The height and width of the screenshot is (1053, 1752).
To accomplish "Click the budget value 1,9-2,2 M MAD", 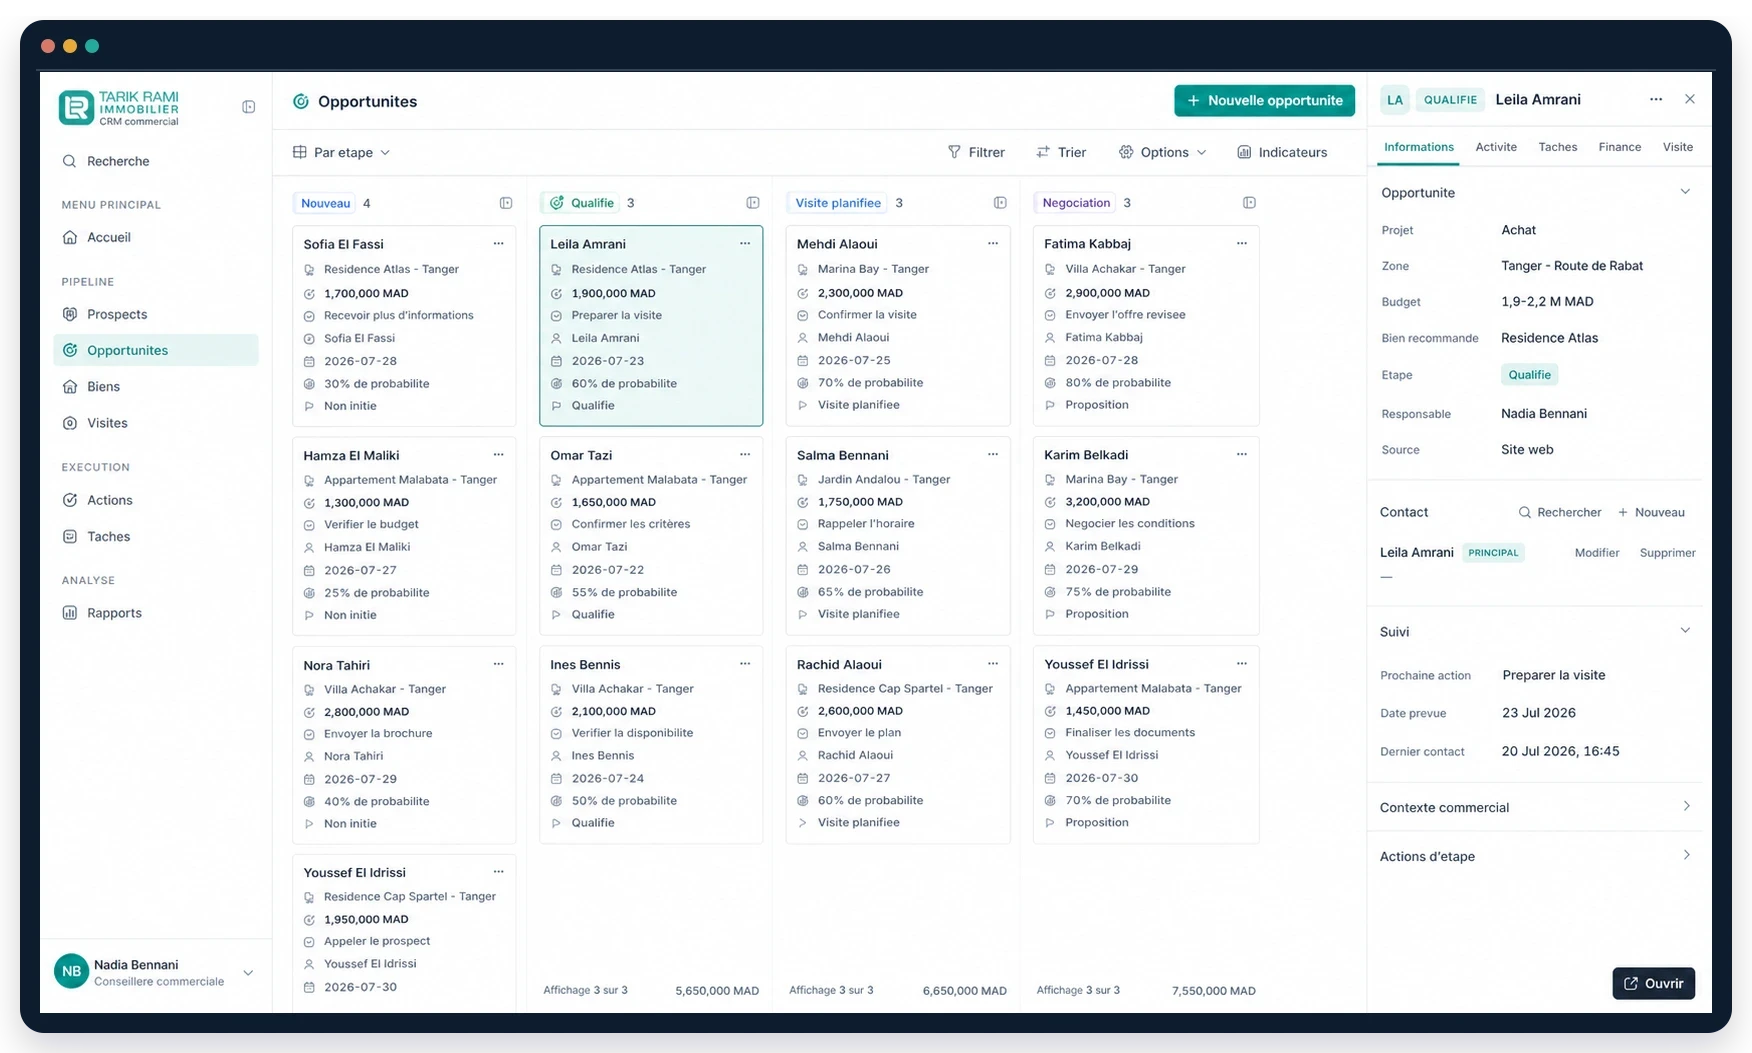I will click(1547, 302).
